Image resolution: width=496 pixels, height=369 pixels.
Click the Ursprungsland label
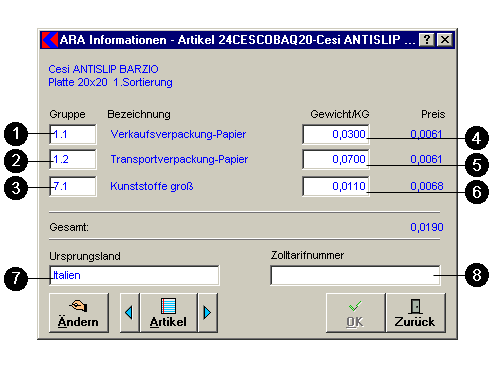pyautogui.click(x=85, y=256)
